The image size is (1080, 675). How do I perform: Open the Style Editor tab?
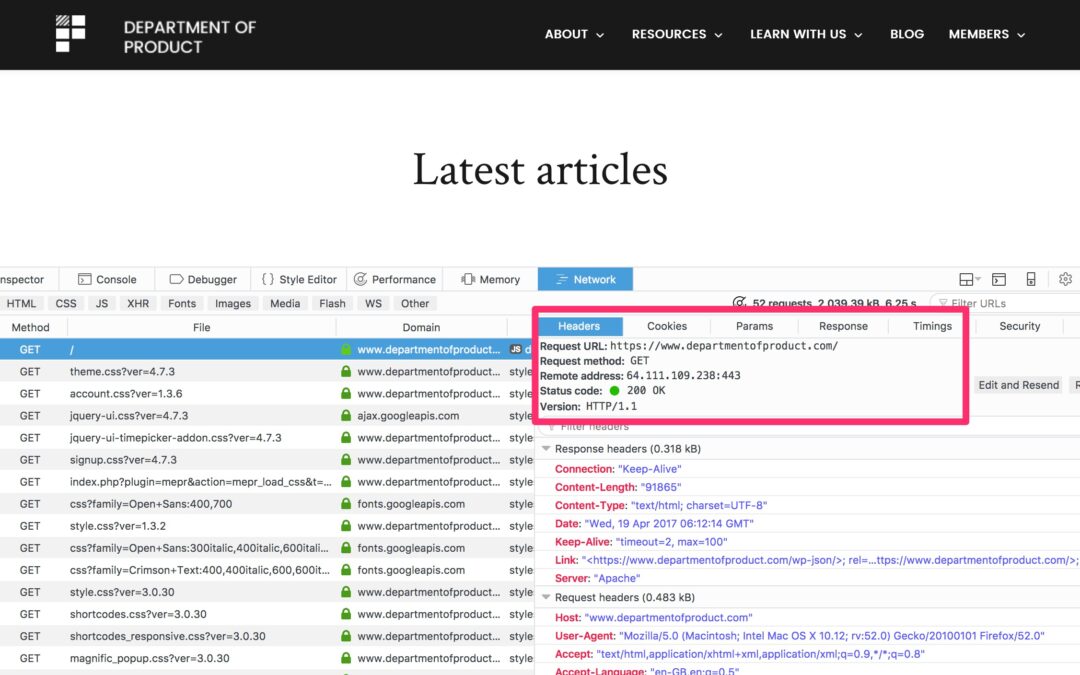[299, 279]
